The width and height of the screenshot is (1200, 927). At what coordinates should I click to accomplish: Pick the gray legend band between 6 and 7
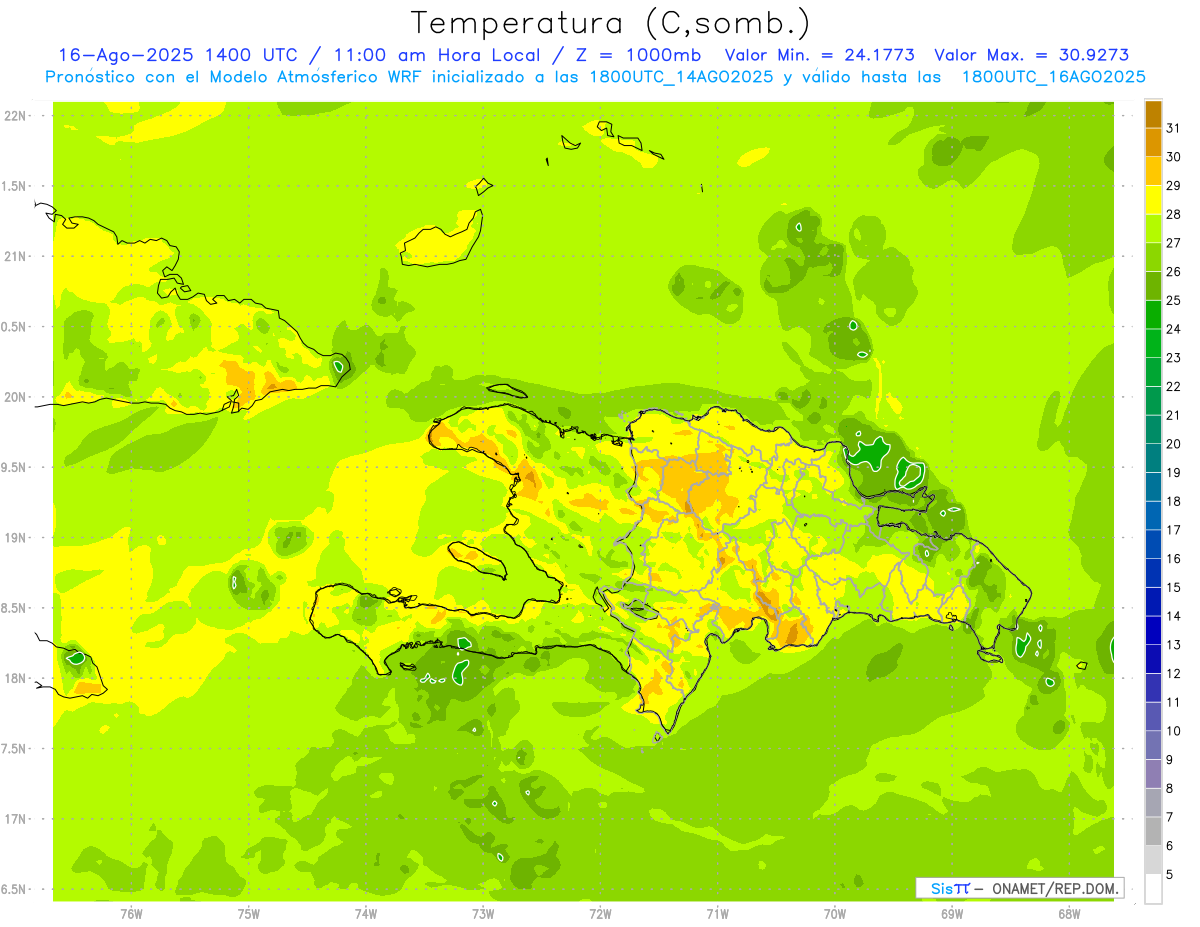(1153, 831)
